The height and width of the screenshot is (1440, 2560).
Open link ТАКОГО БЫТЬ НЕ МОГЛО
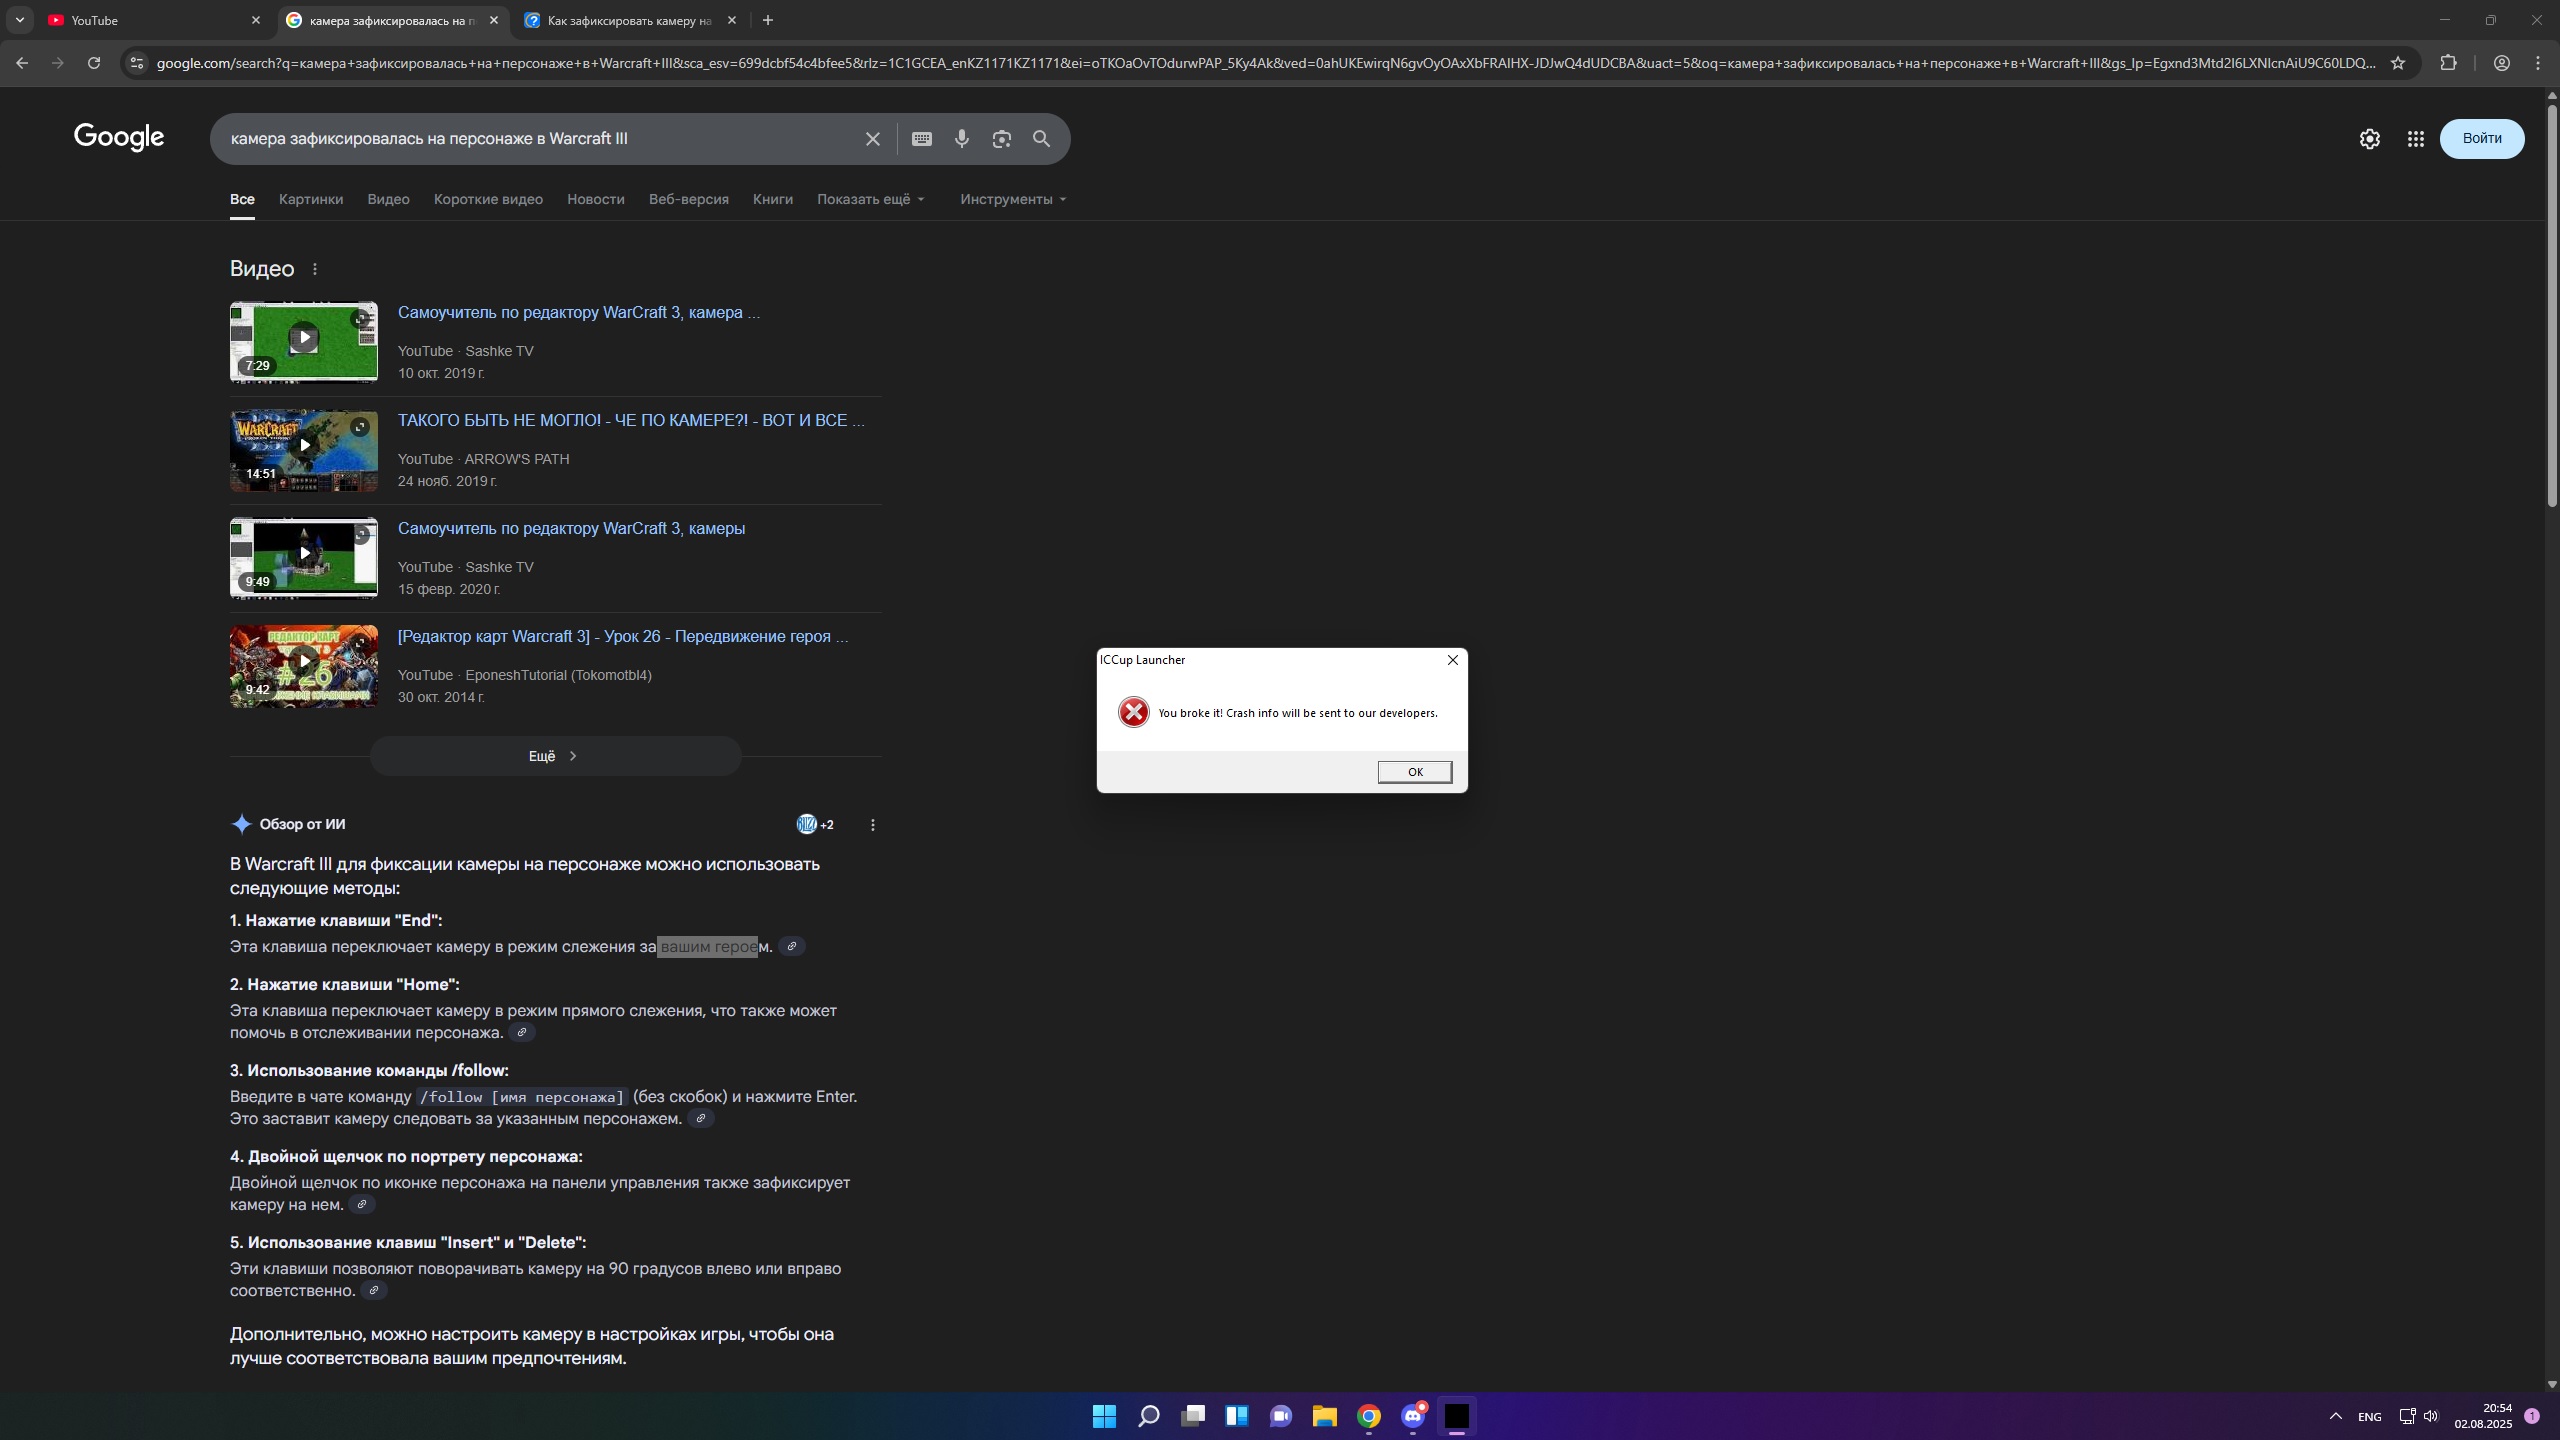point(631,420)
